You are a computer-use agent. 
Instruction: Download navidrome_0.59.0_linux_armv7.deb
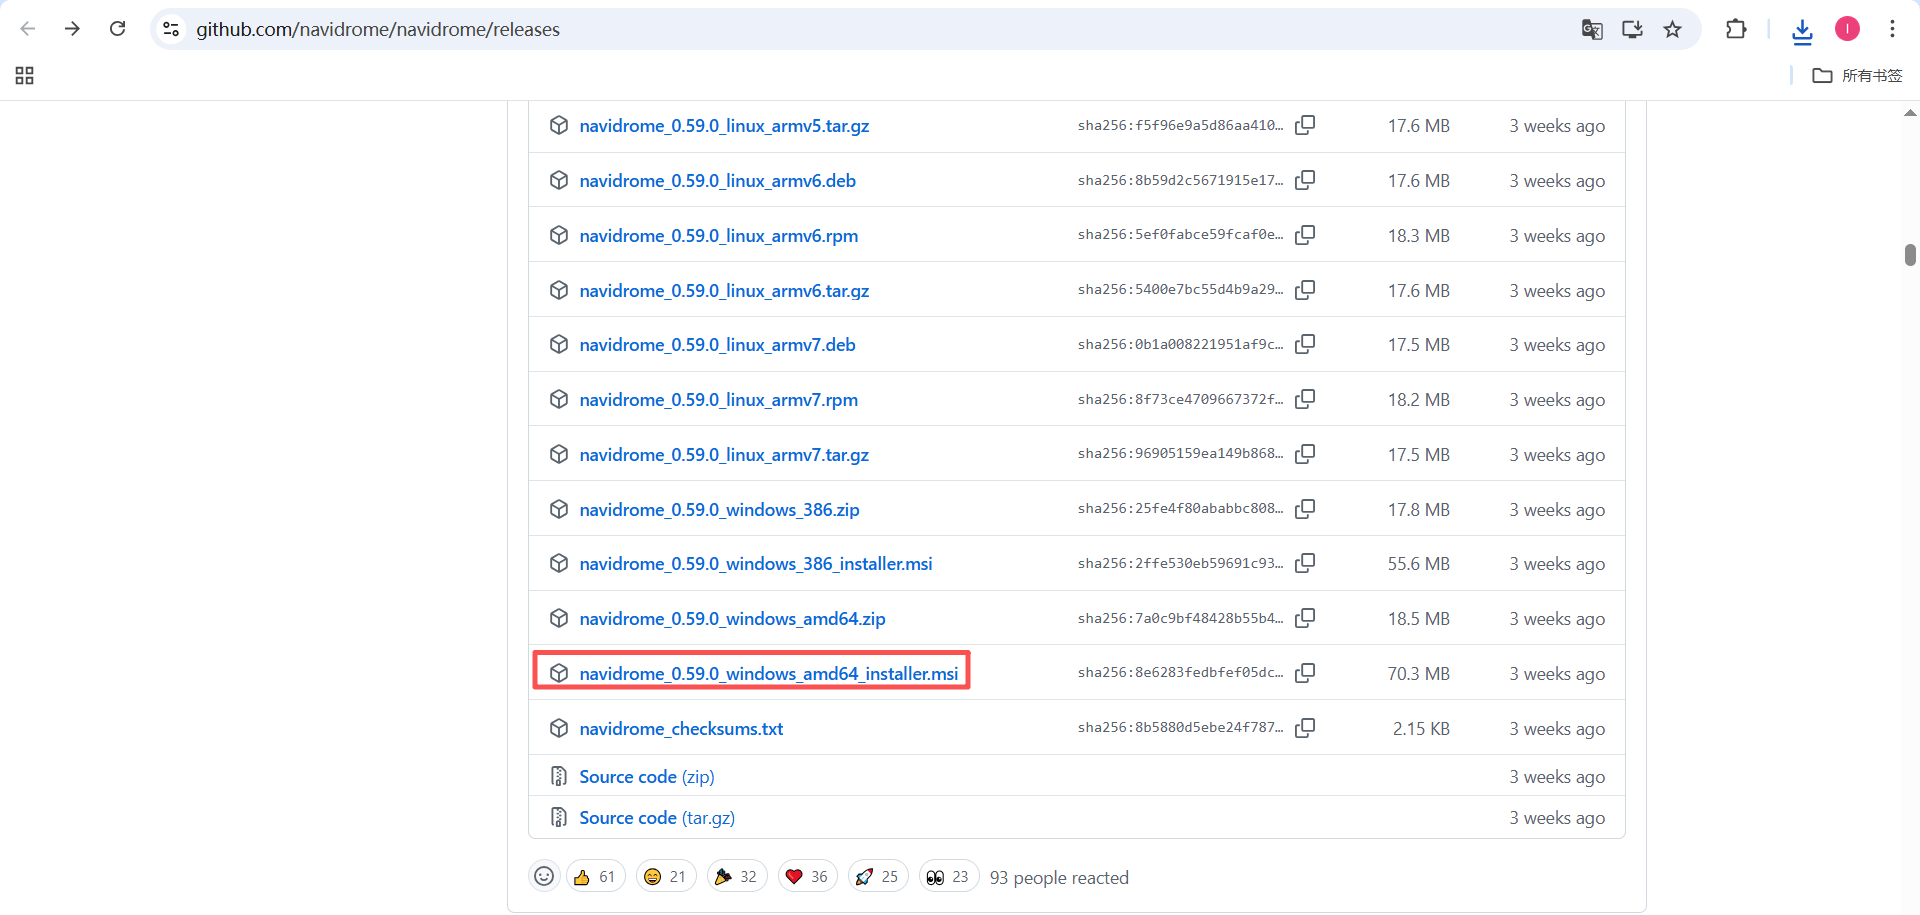click(717, 345)
